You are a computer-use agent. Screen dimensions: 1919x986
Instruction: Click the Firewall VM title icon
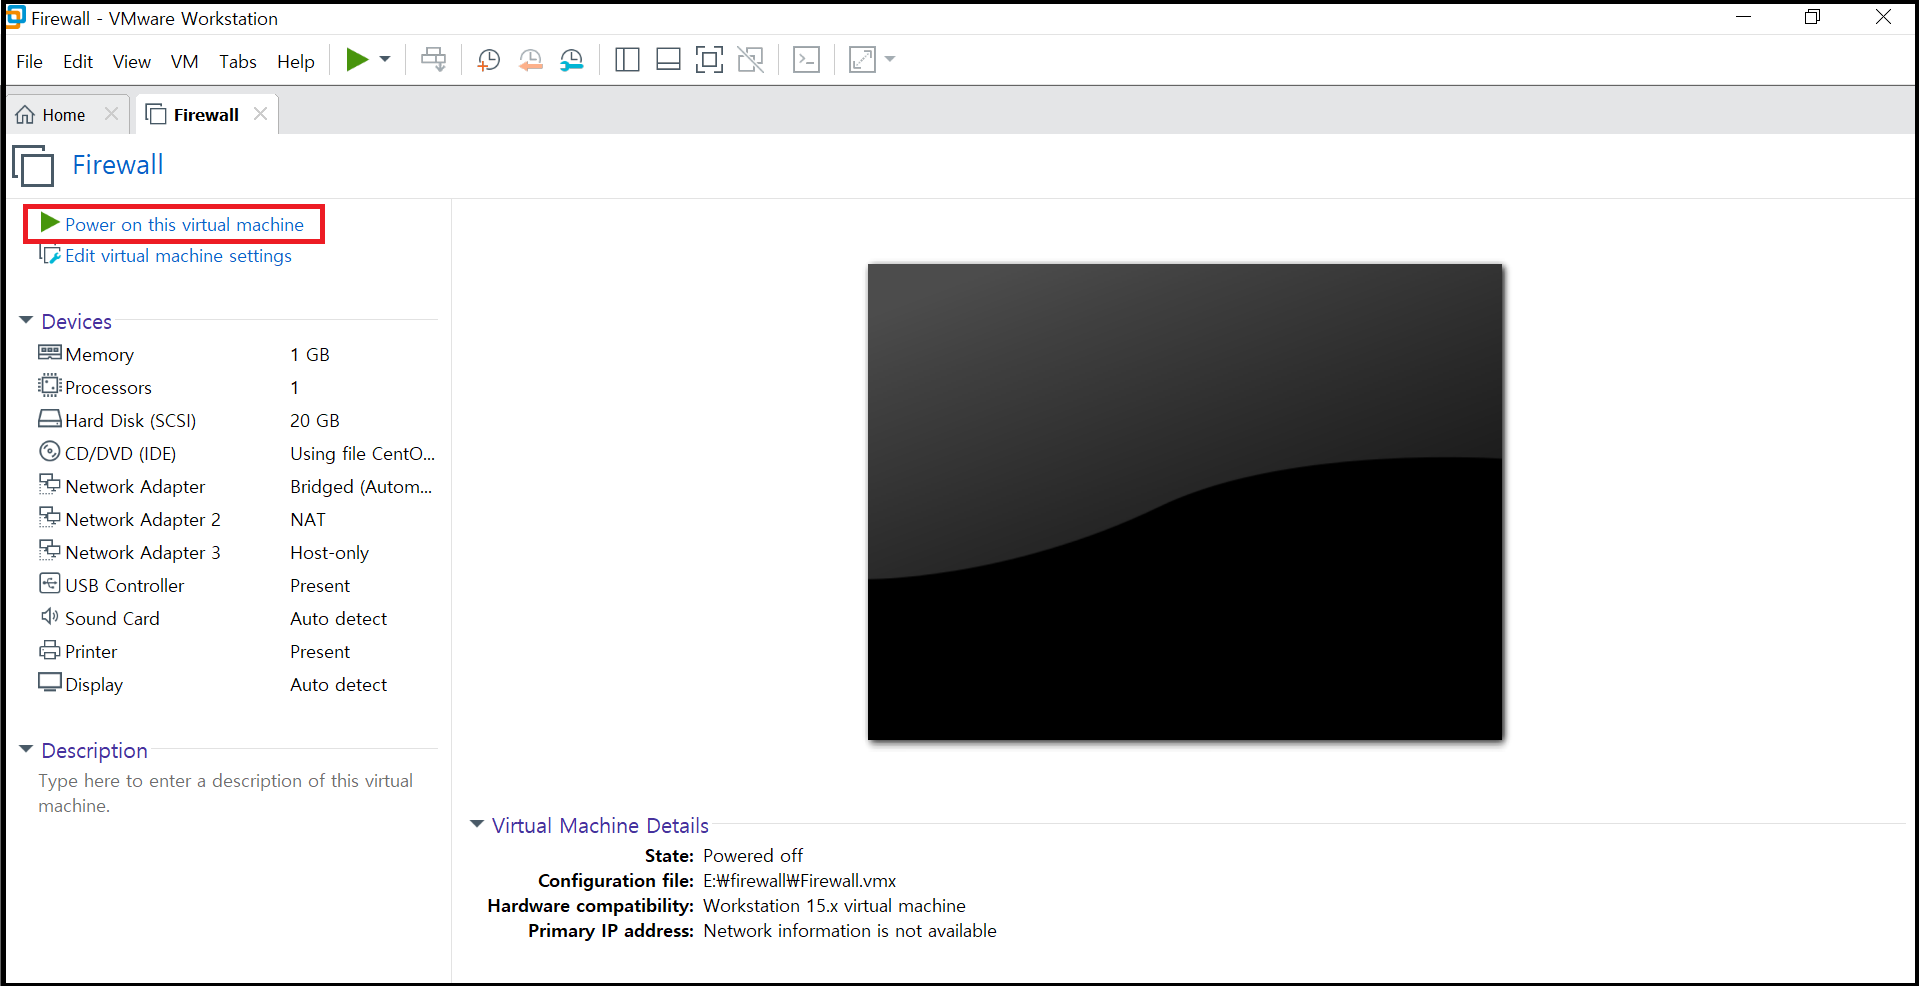33,165
